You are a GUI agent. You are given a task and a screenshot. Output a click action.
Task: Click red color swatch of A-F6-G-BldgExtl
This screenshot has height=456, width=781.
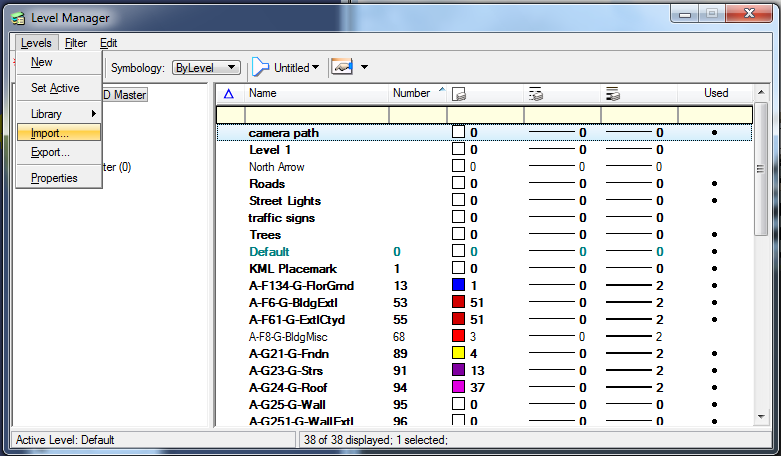coord(458,302)
